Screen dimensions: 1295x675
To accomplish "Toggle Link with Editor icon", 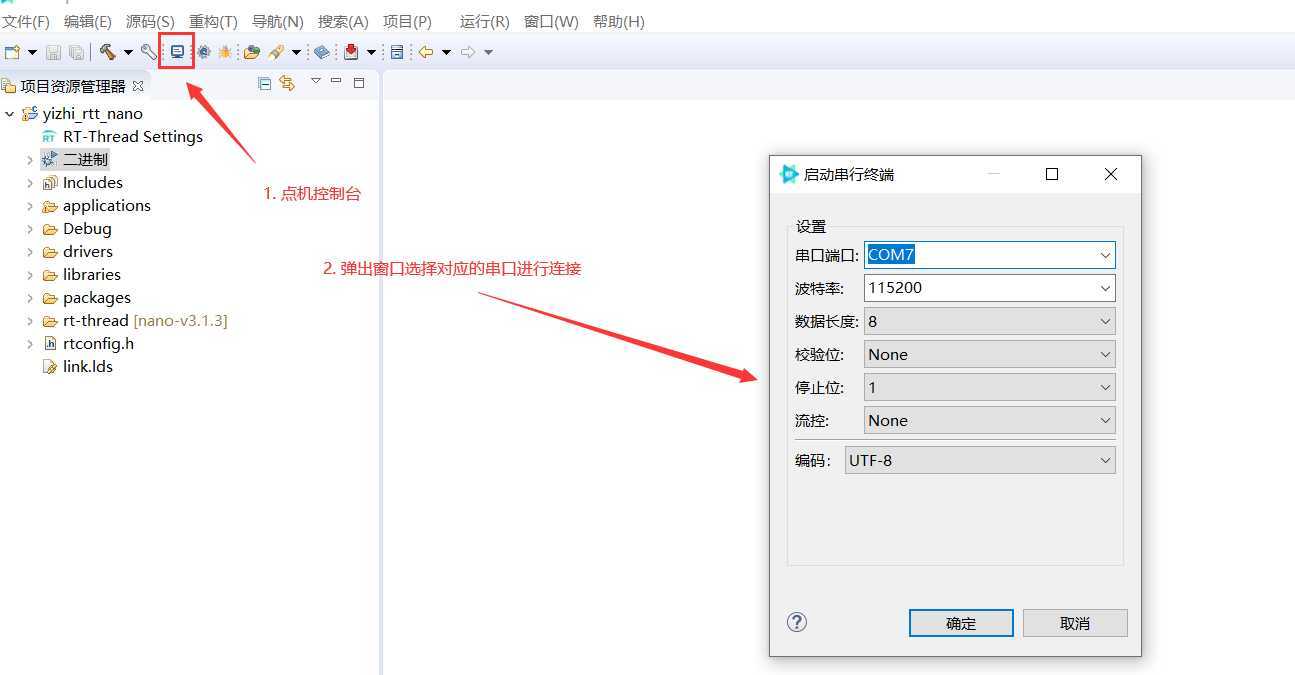I will pyautogui.click(x=287, y=84).
